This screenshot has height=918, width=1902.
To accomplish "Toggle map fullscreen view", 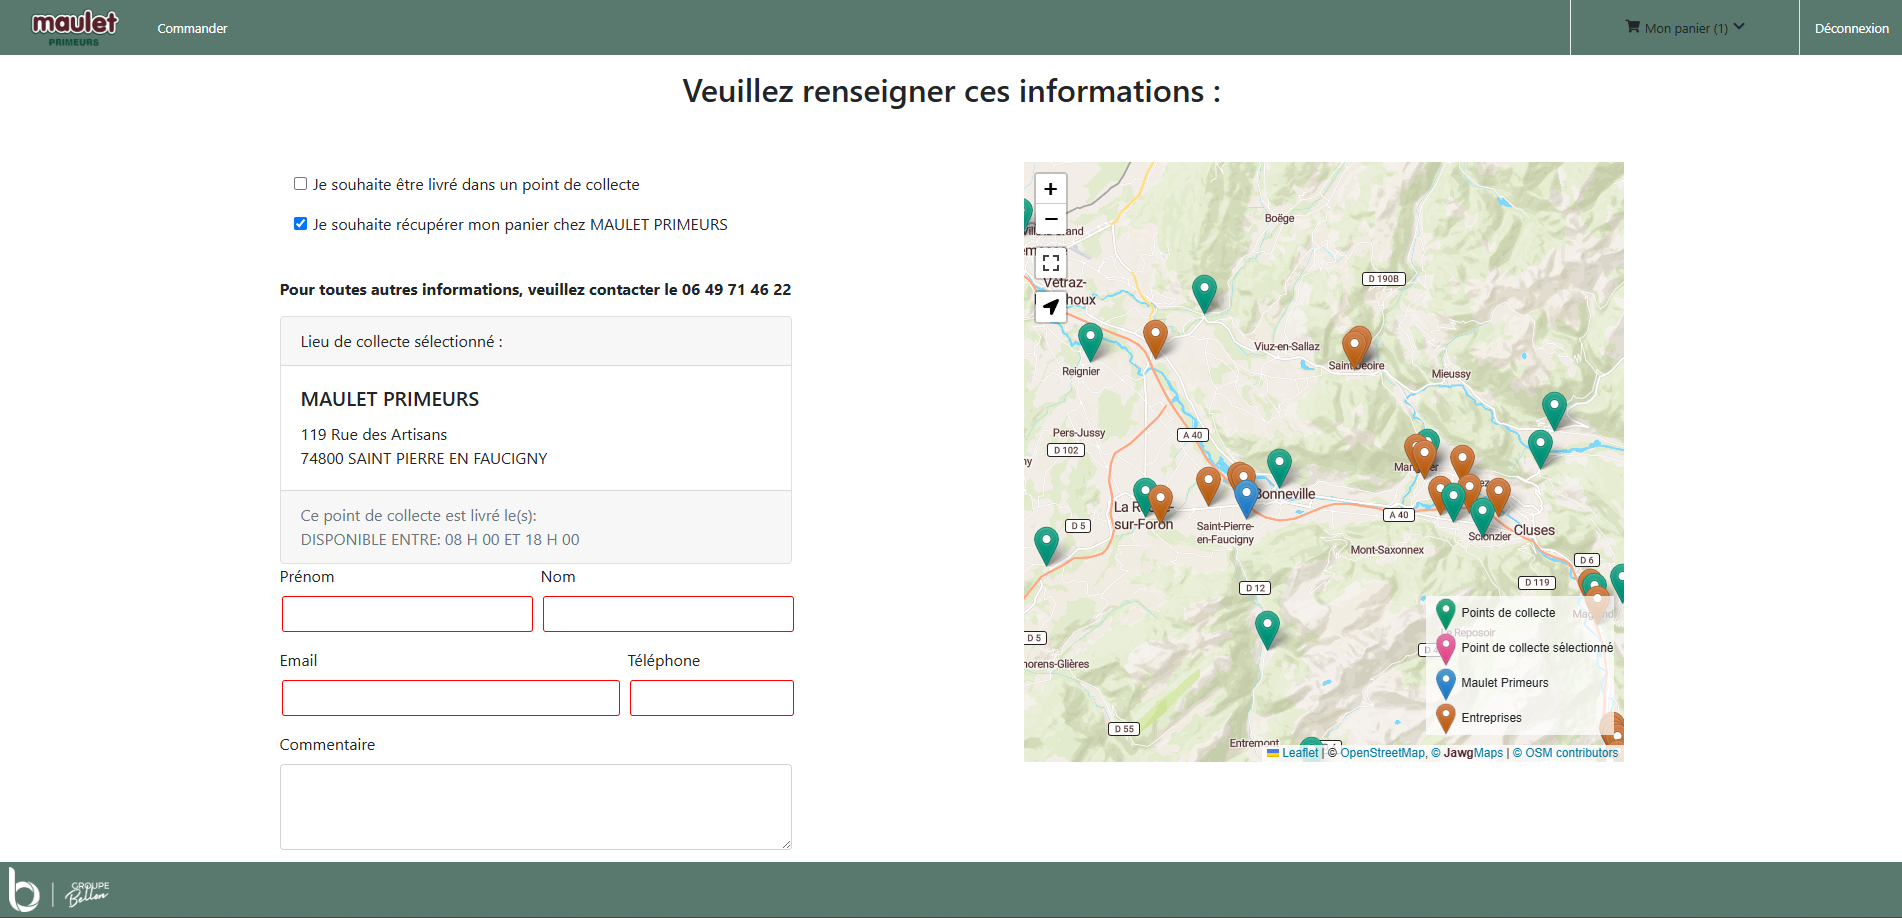I will pos(1051,263).
